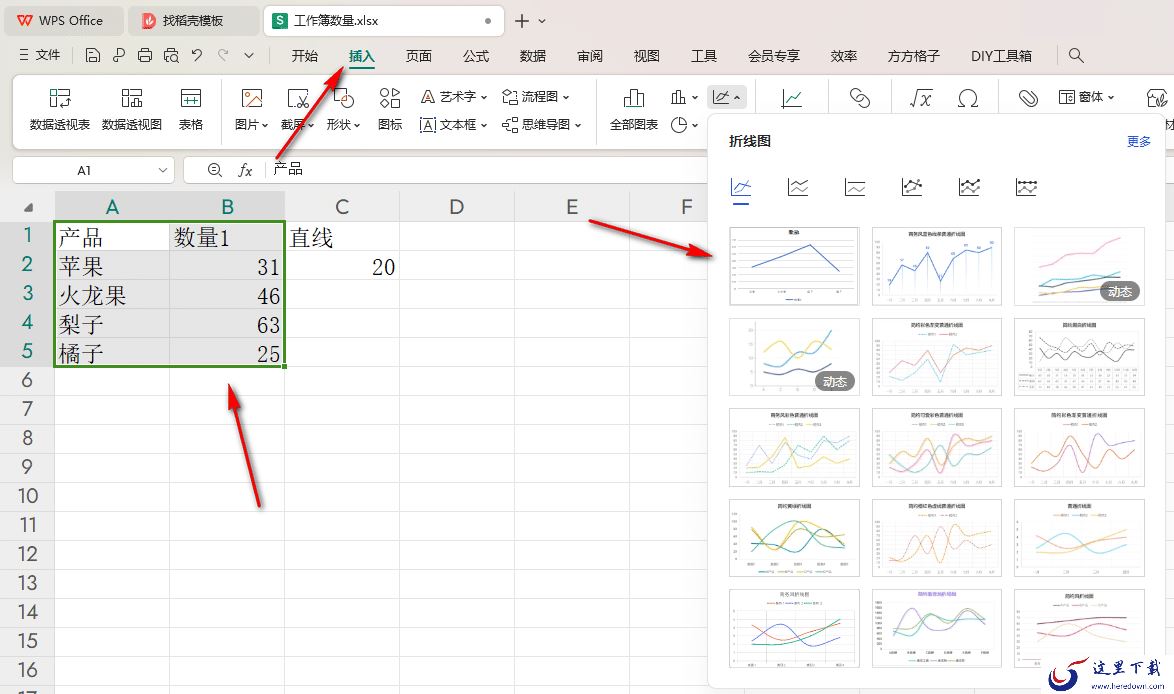Click the 图标 icon library button
1174x694 pixels.
click(x=390, y=109)
